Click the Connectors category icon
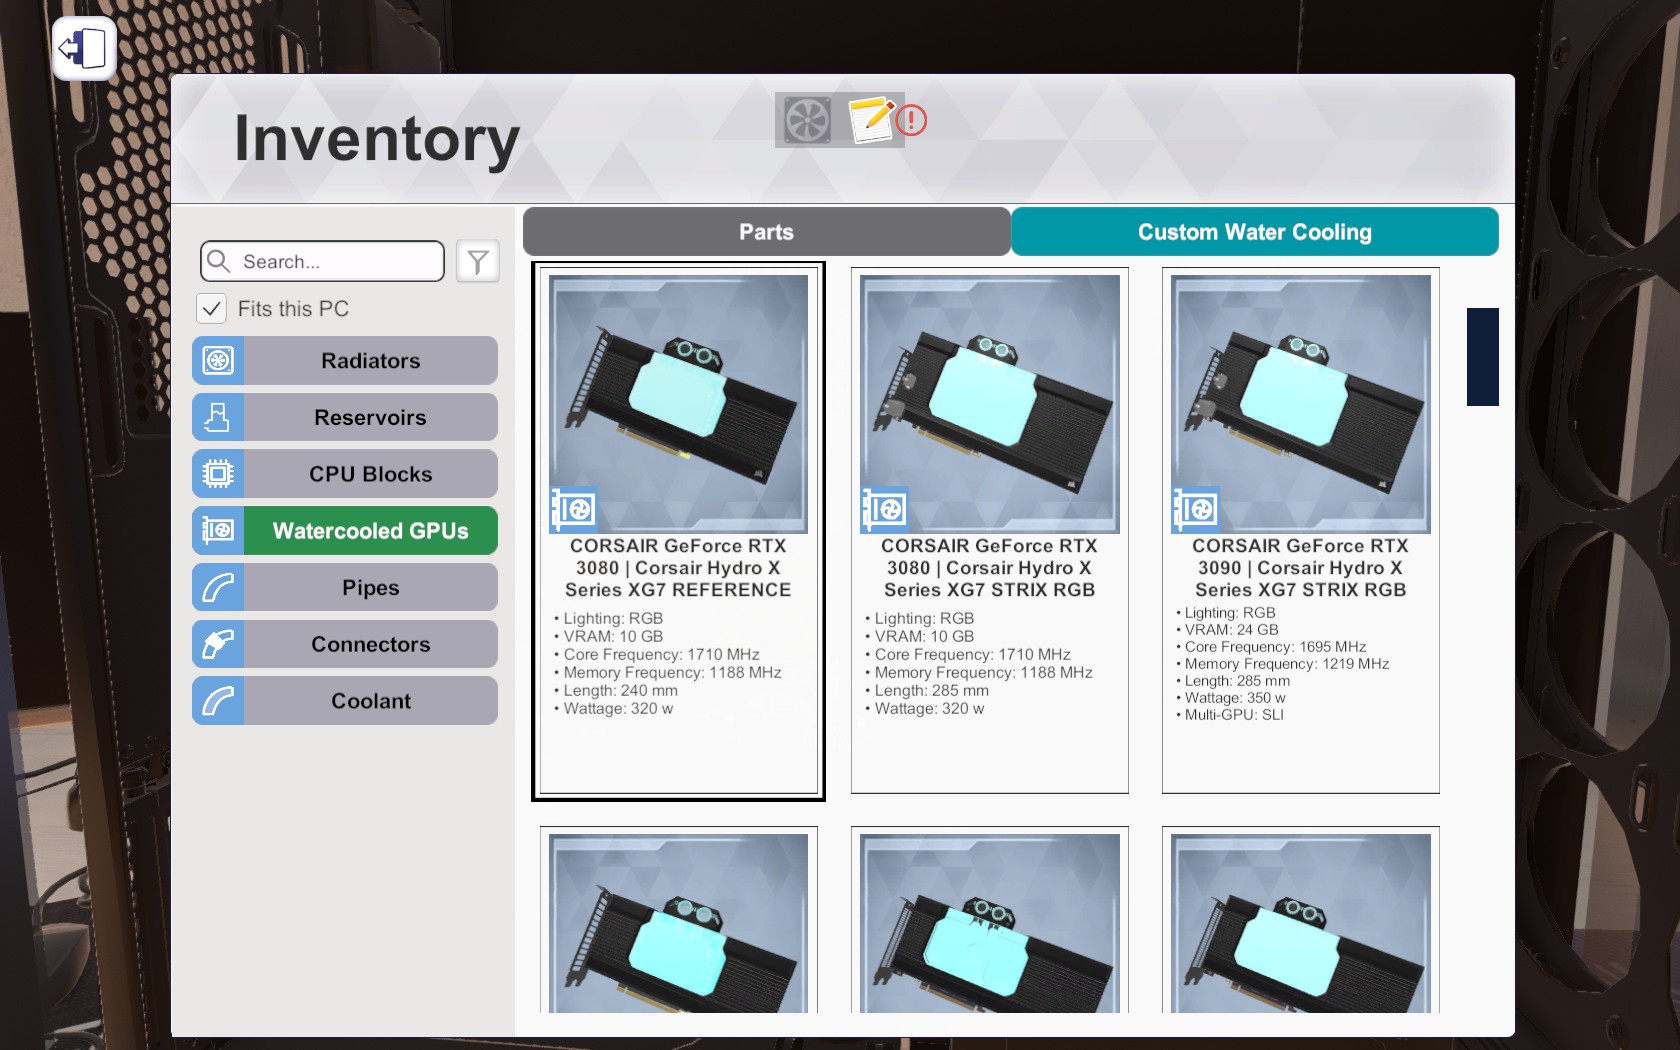The width and height of the screenshot is (1680, 1050). coord(218,644)
